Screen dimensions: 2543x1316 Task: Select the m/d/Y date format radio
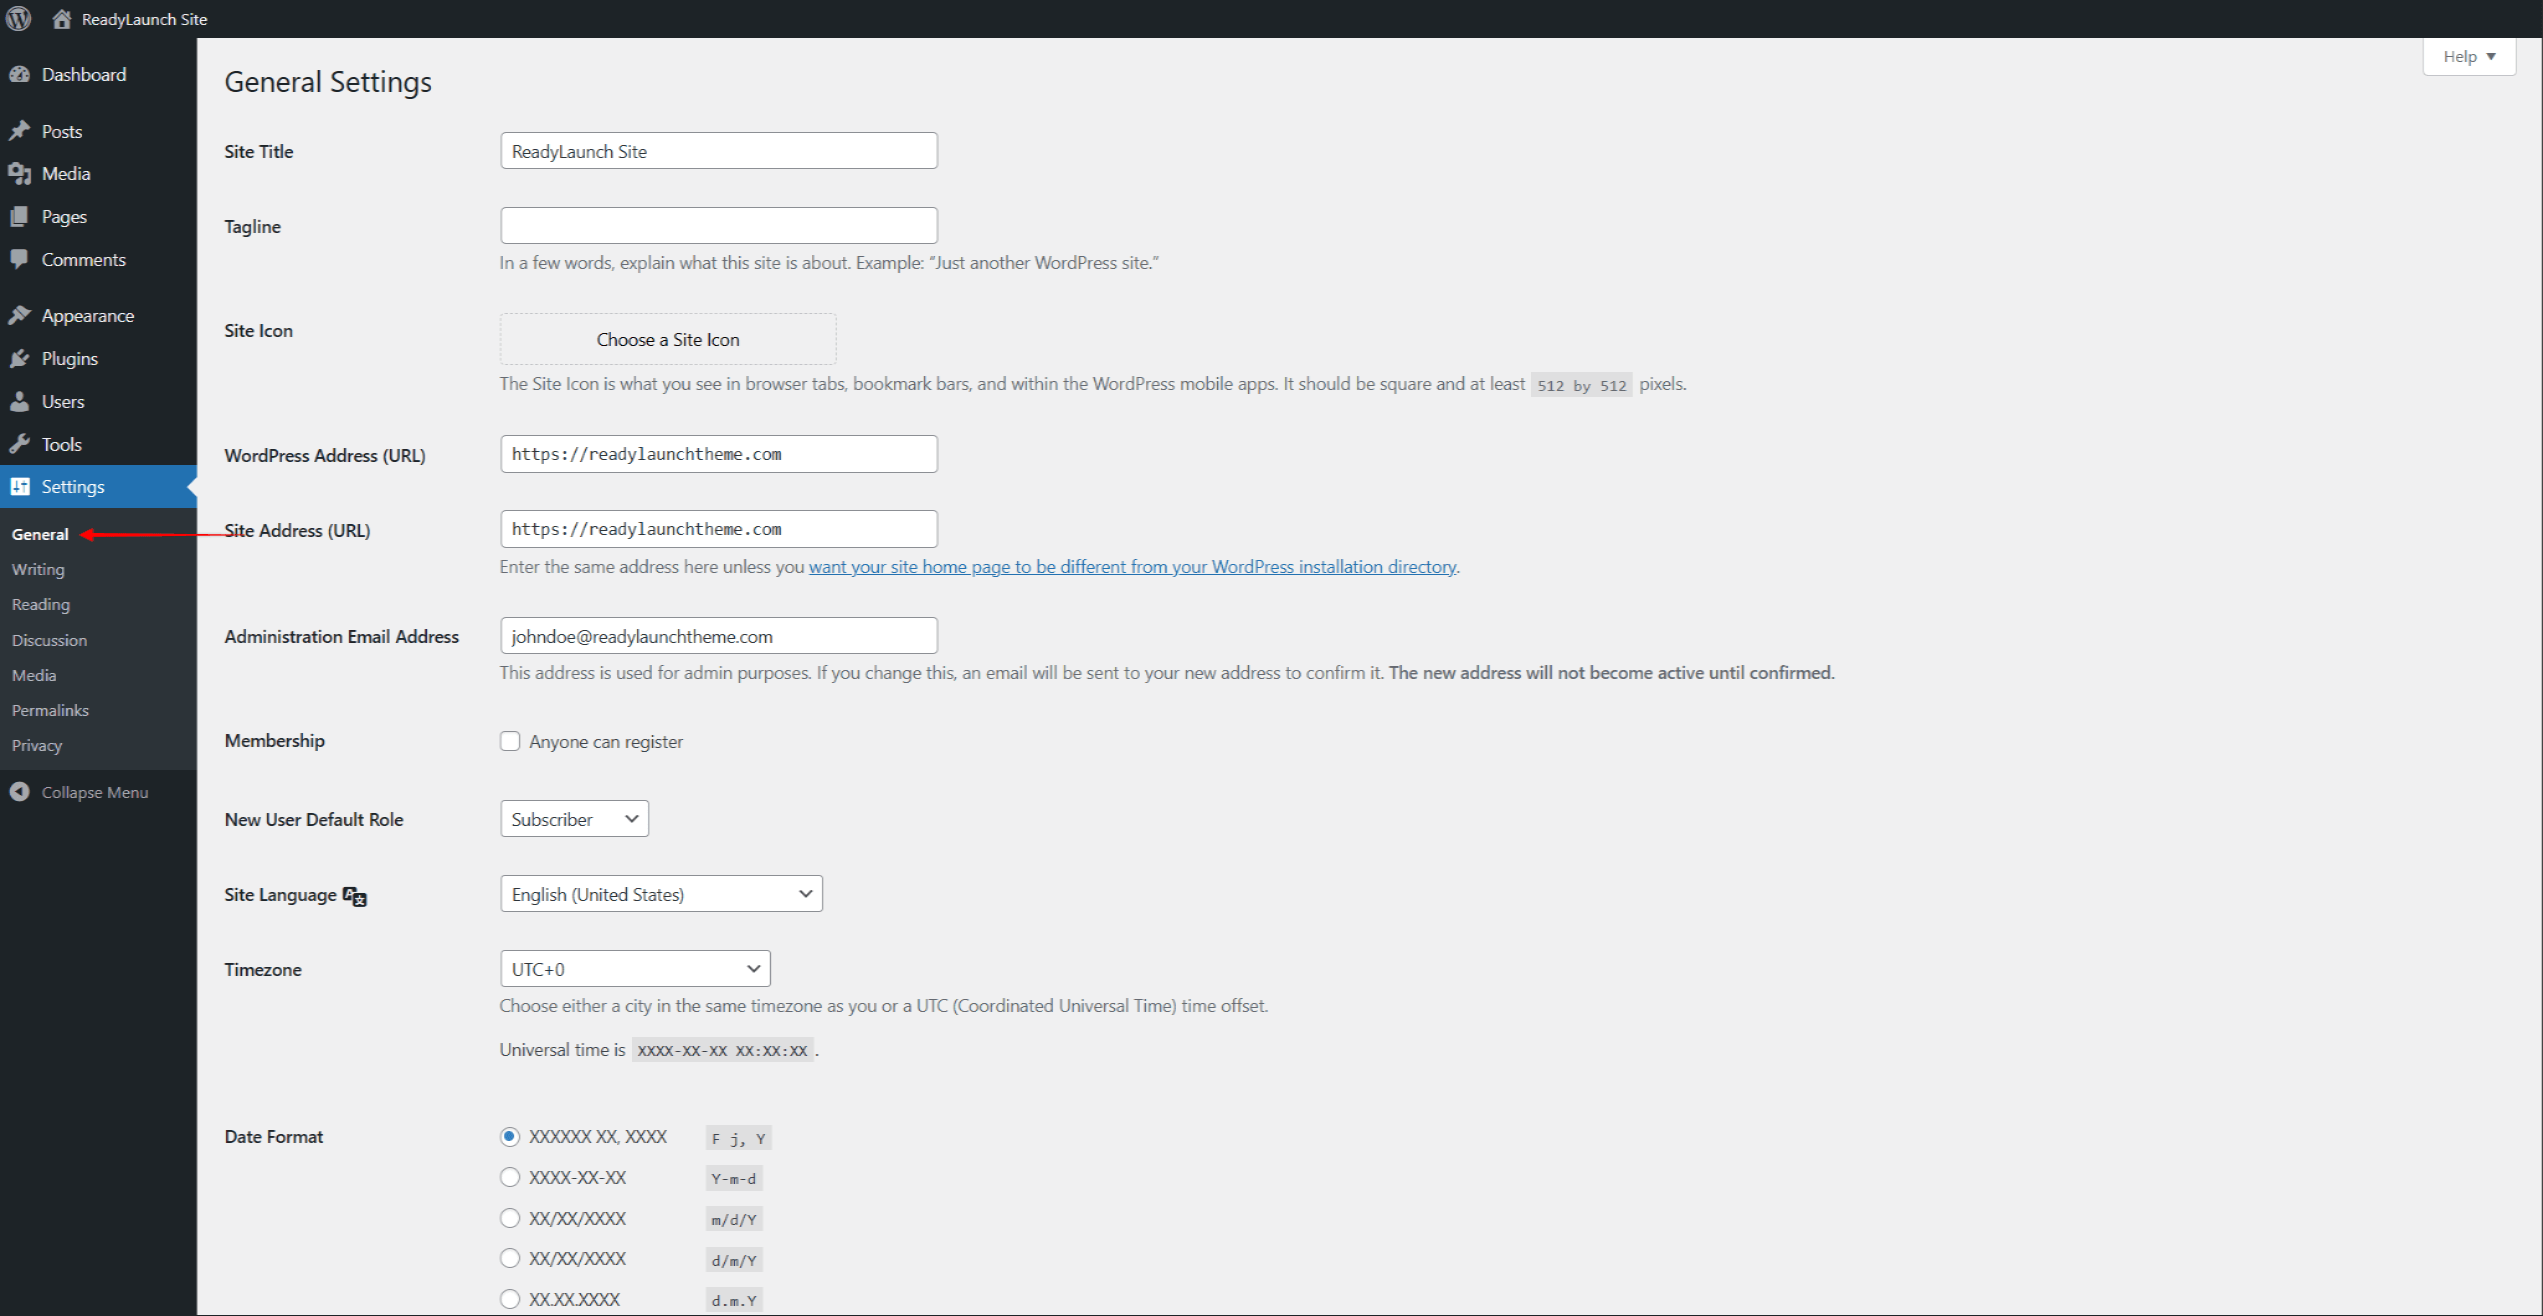[510, 1218]
